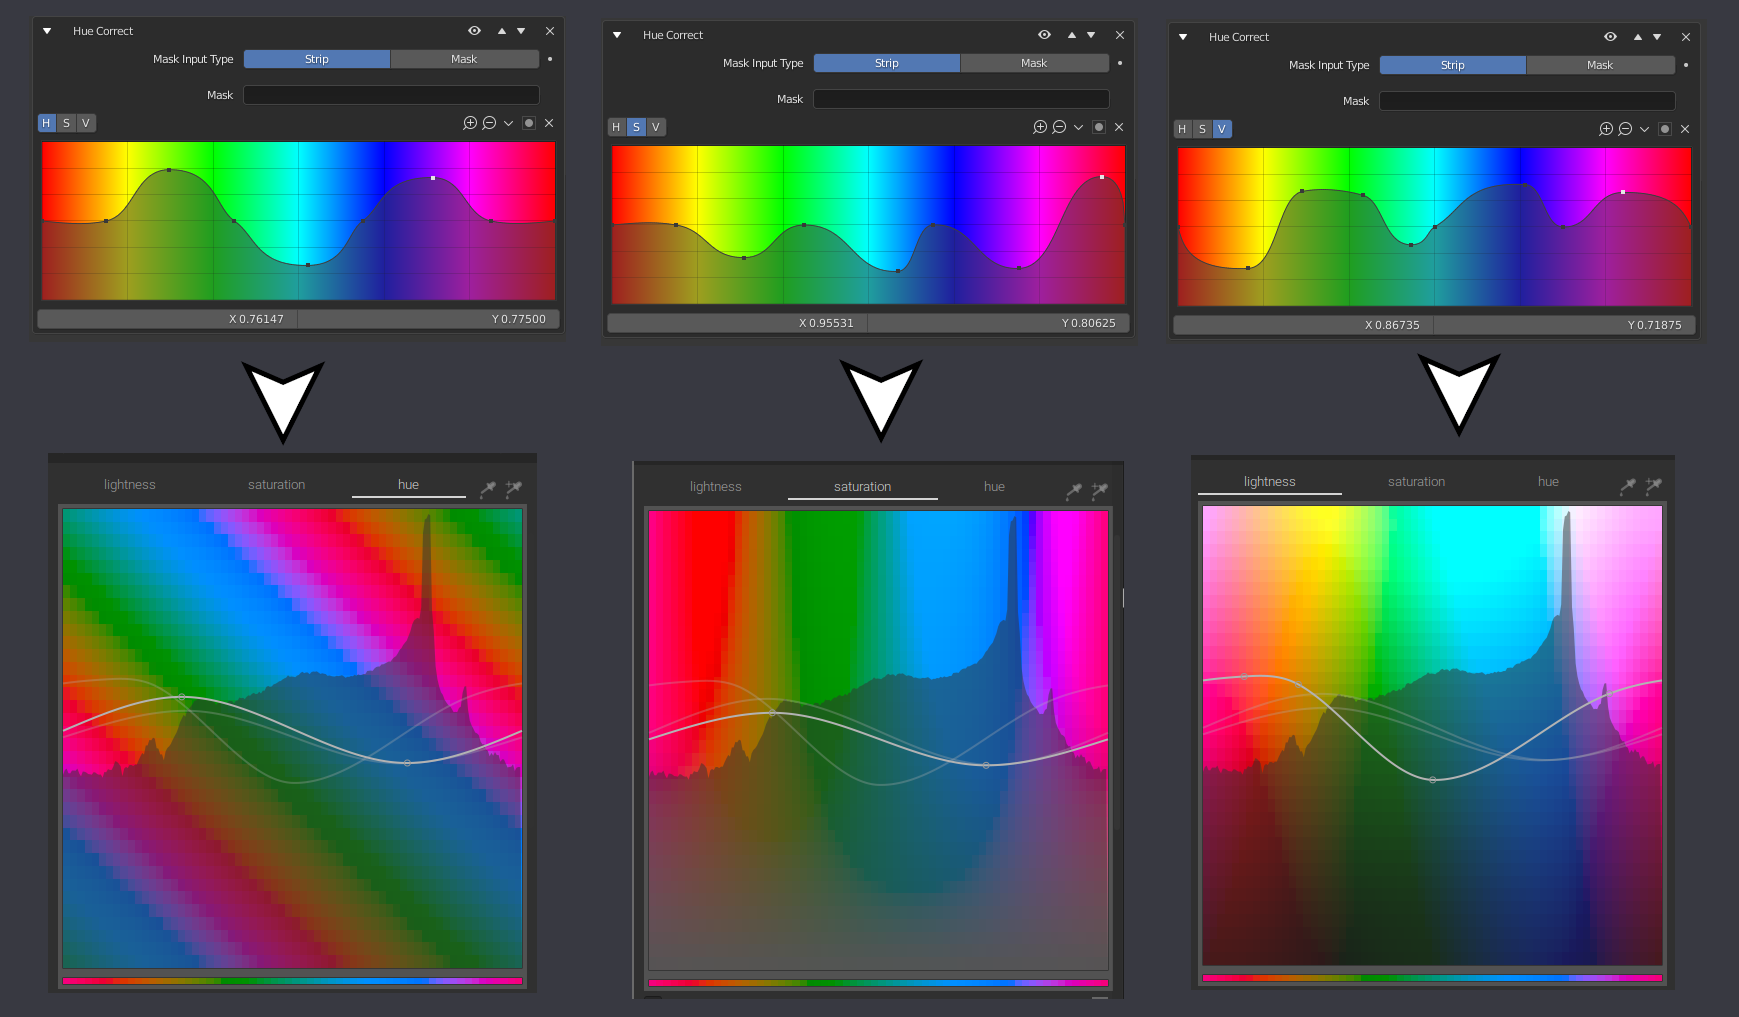This screenshot has width=1739, height=1017.
Task: Toggle eye visibility of Hue Correct, X 0.86735 panel
Action: click(1610, 37)
